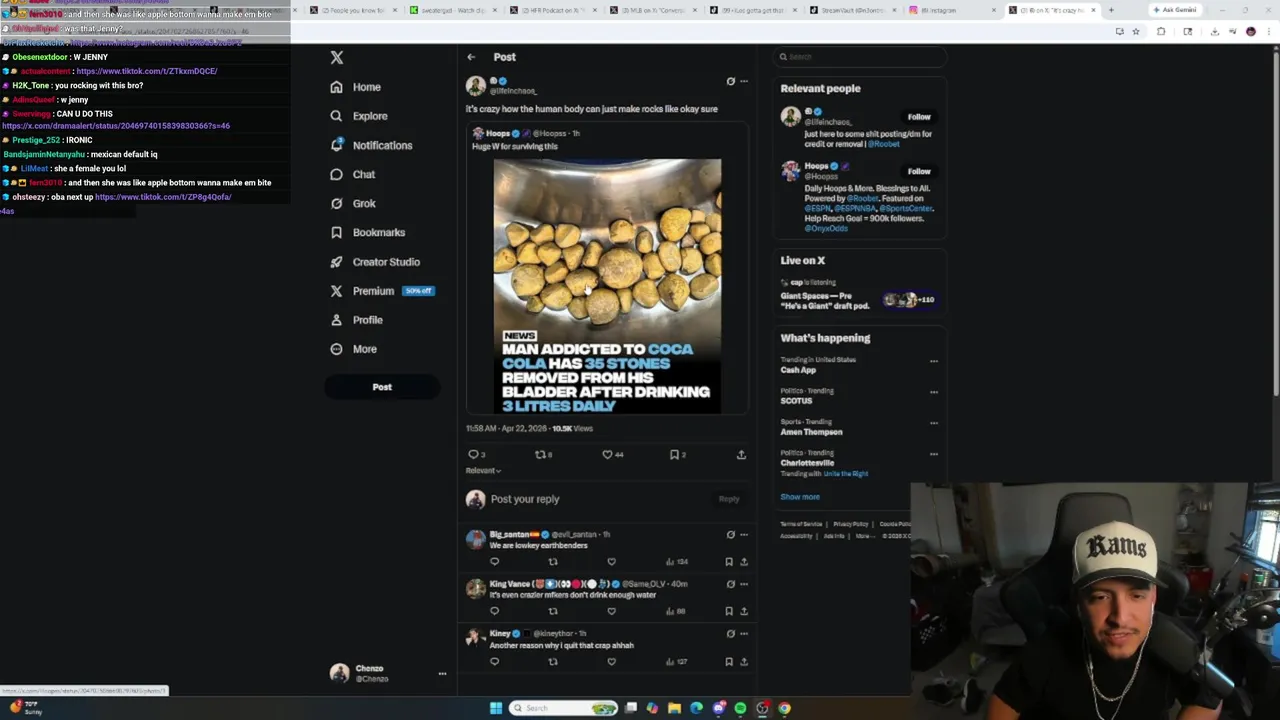Click the X search box

tap(860, 57)
